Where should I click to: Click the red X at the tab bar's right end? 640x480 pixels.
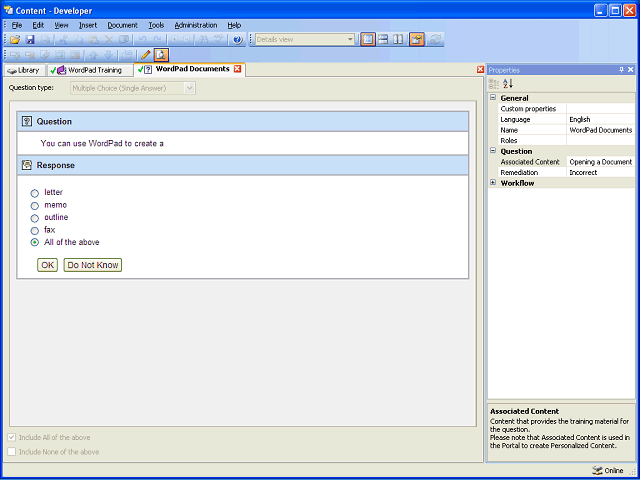[480, 70]
